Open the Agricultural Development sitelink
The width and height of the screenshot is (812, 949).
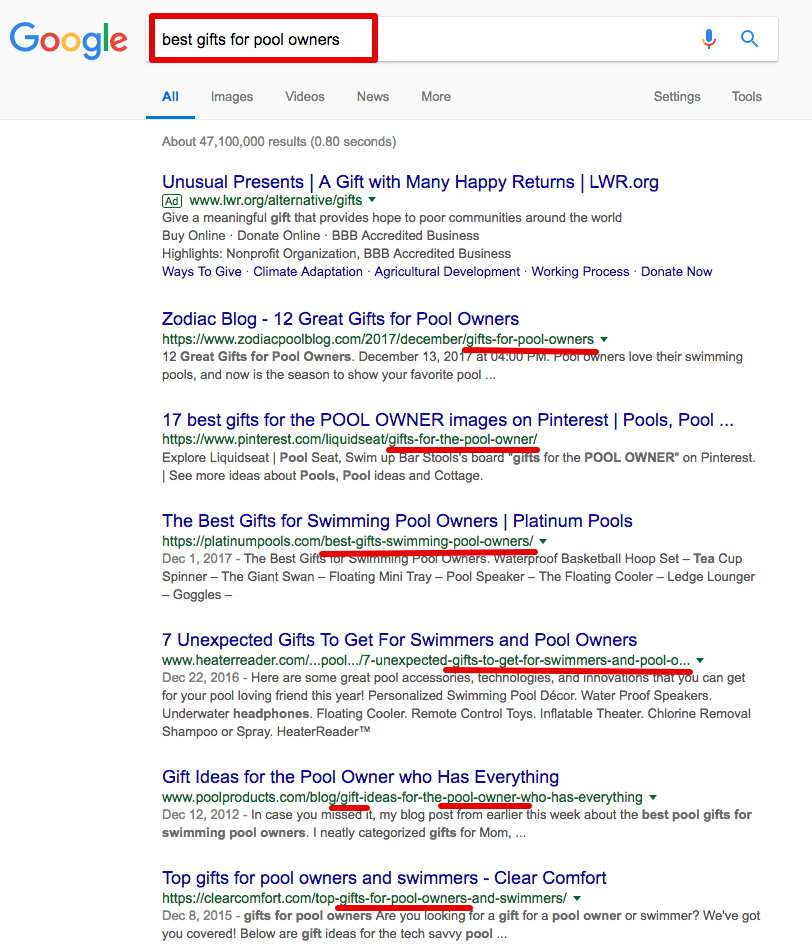click(x=447, y=272)
